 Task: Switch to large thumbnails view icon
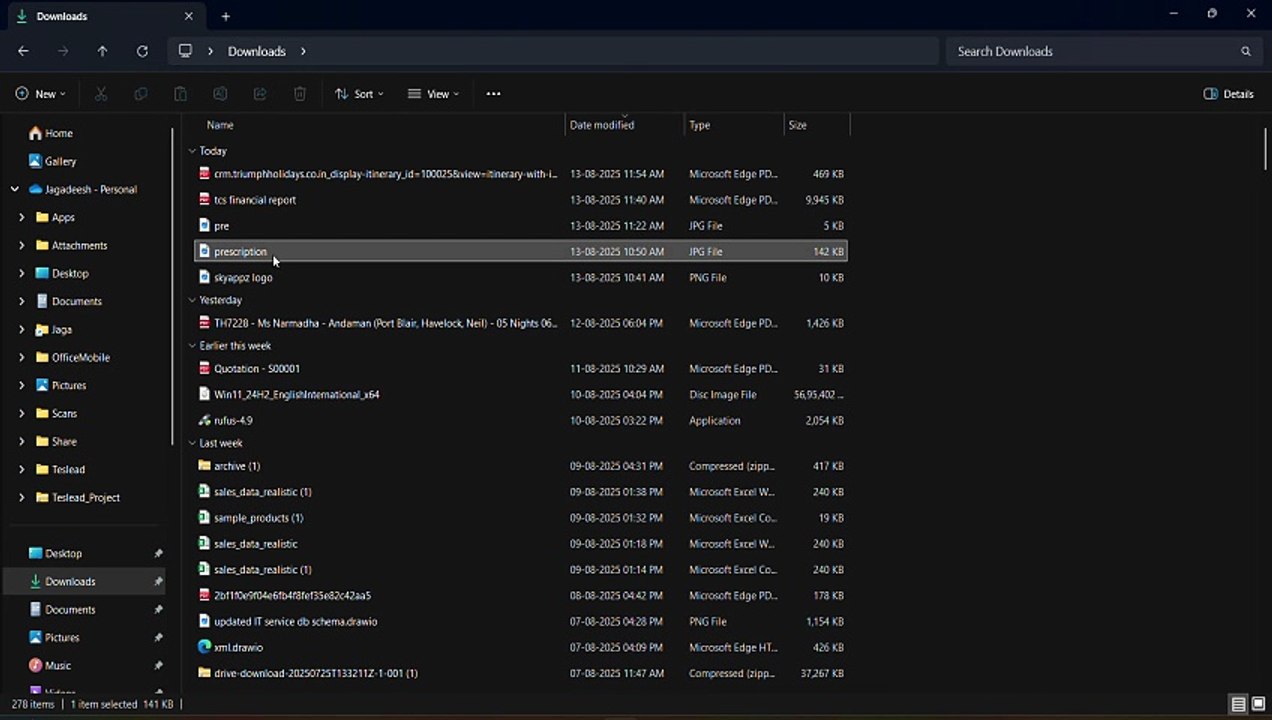(1258, 704)
